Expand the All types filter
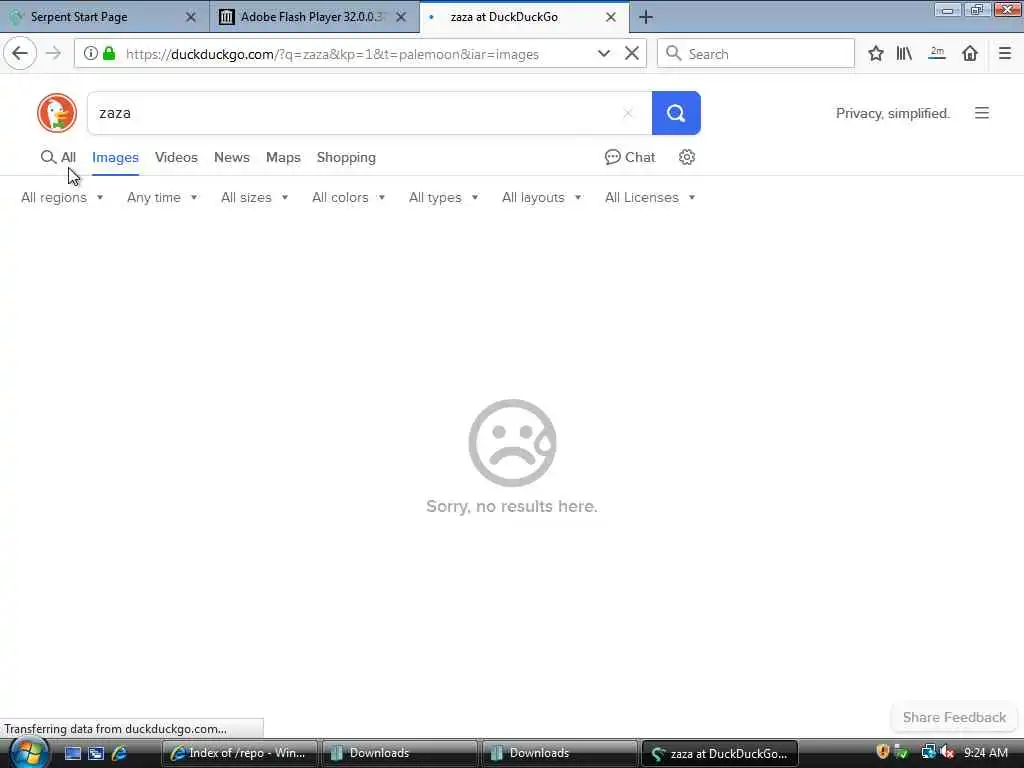 pyautogui.click(x=443, y=197)
